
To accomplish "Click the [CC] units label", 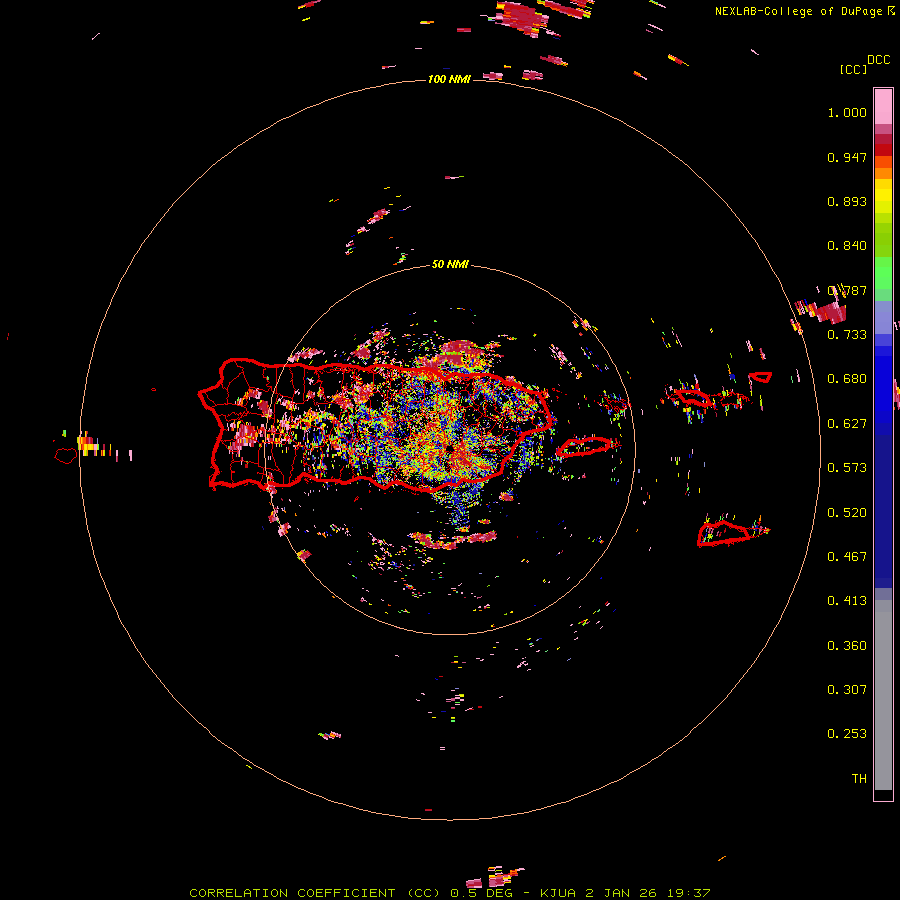I will coord(853,69).
